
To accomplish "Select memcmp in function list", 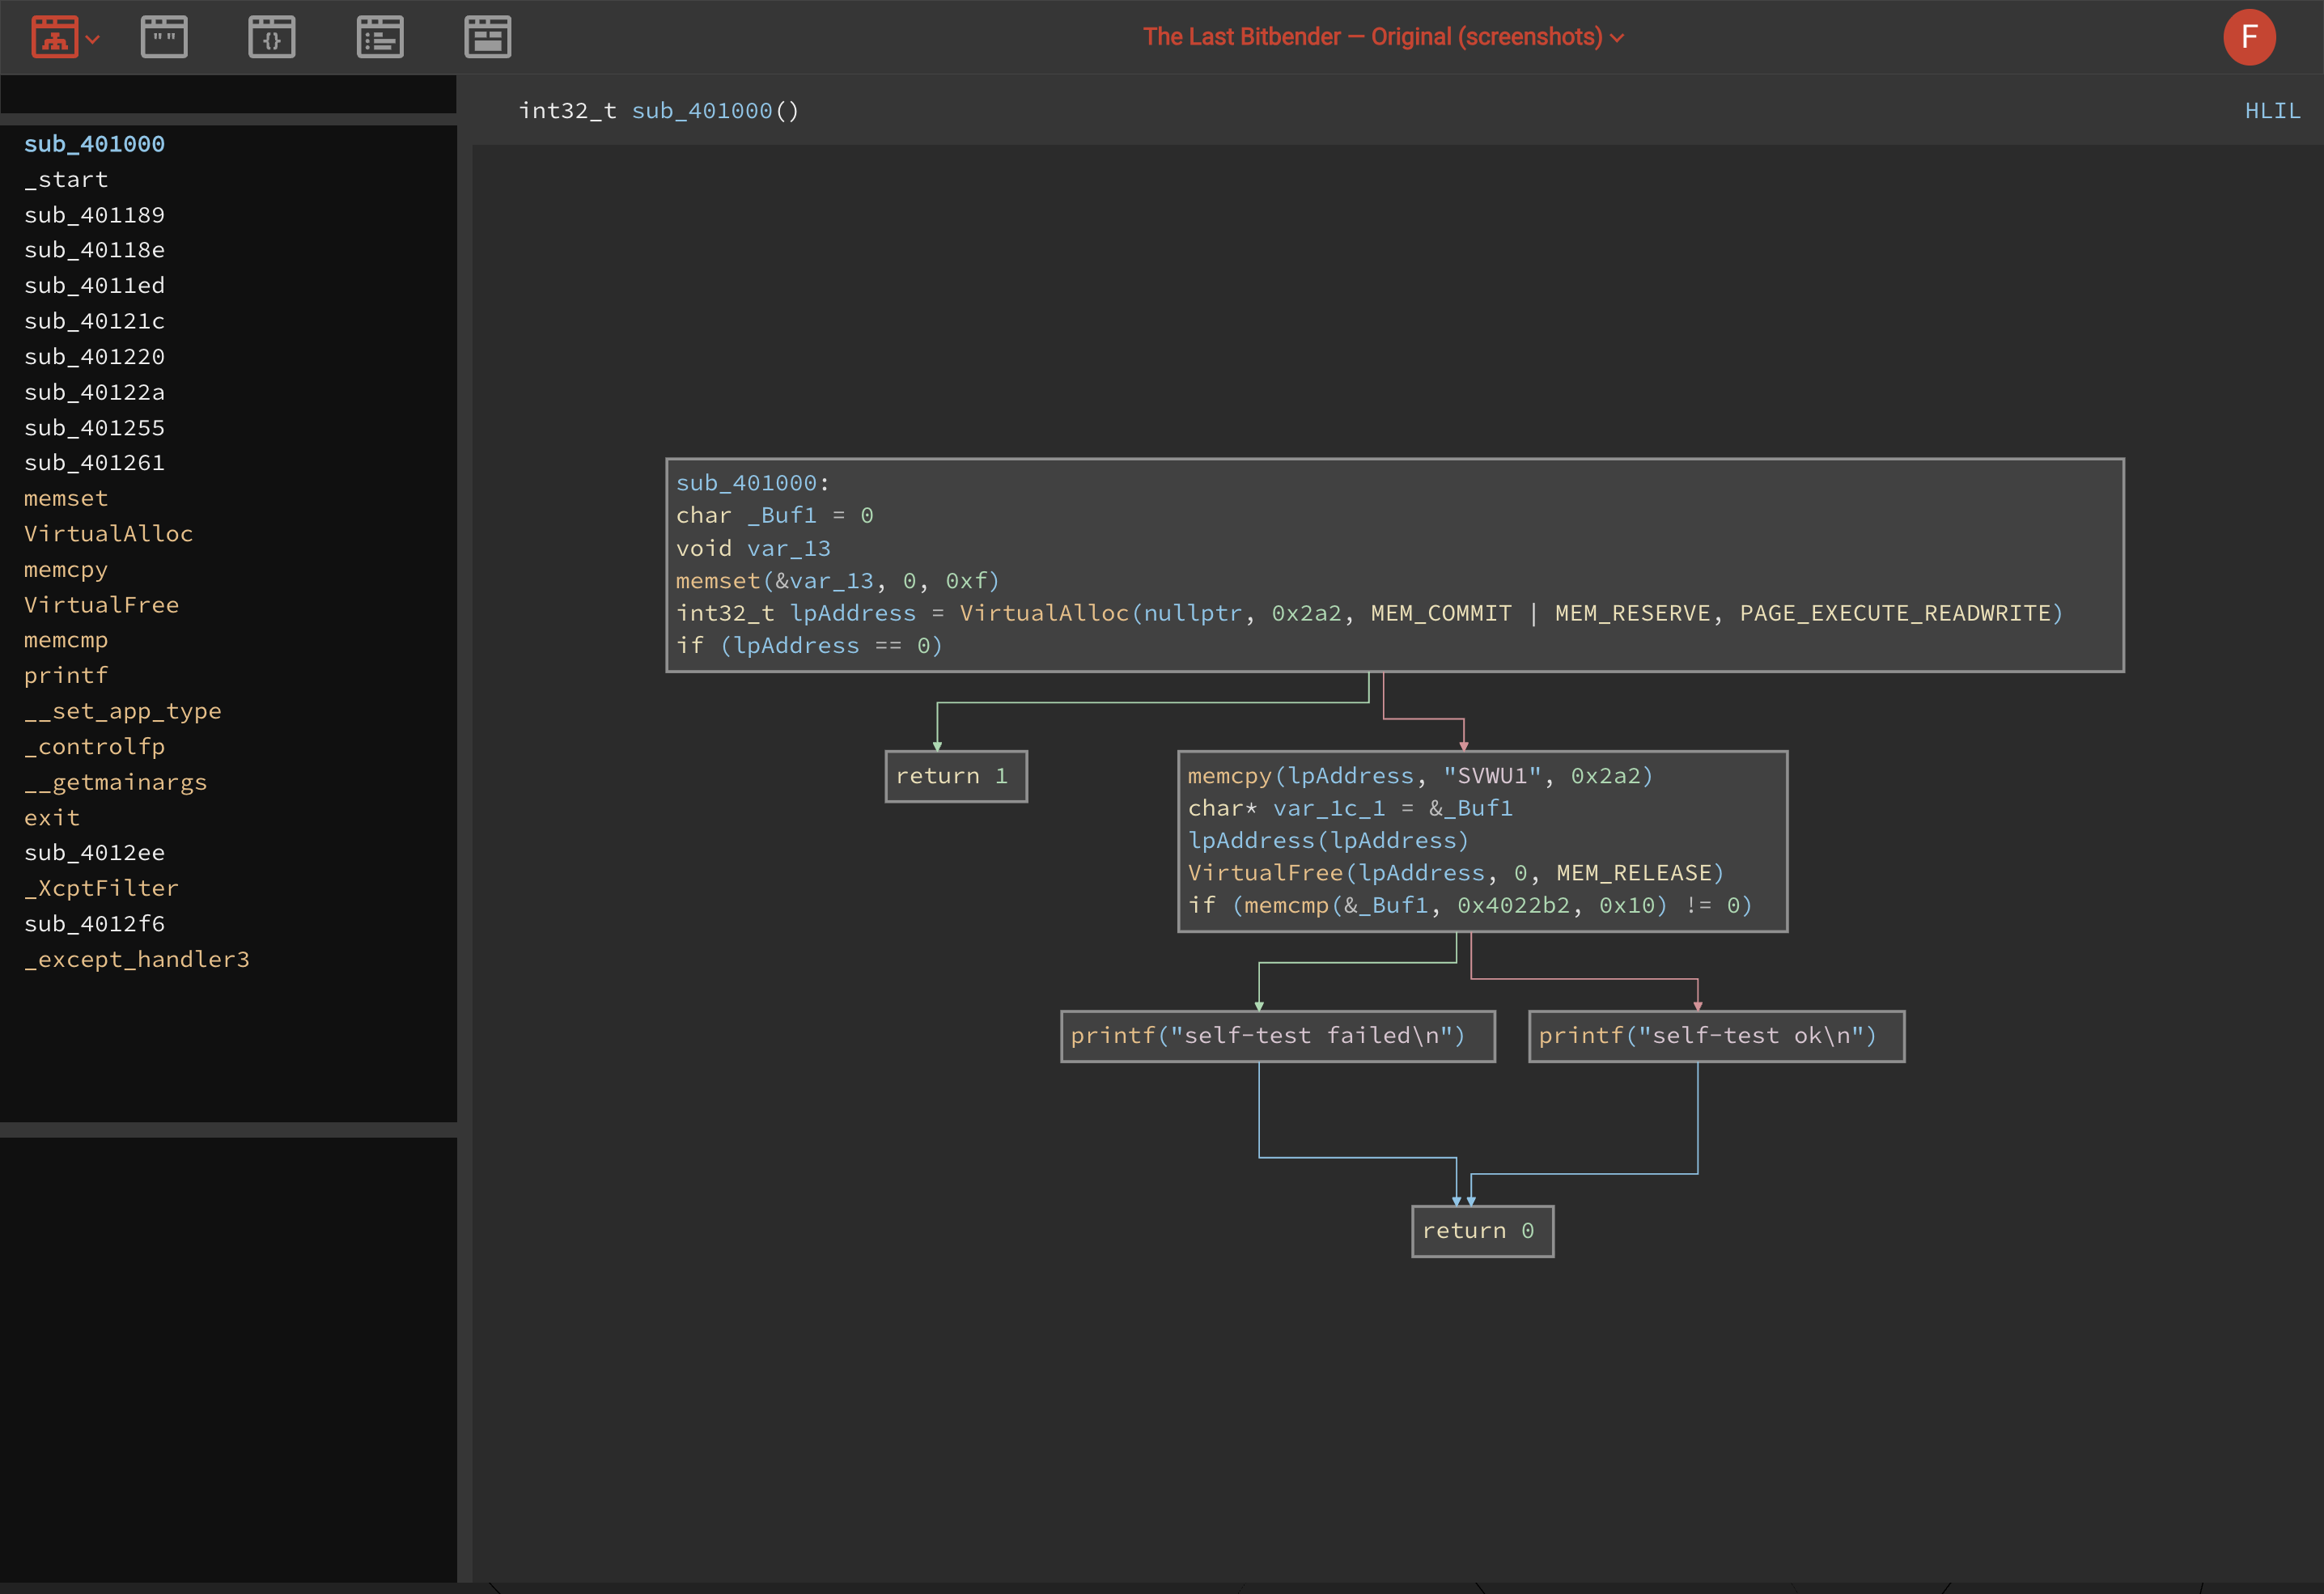I will click(66, 640).
